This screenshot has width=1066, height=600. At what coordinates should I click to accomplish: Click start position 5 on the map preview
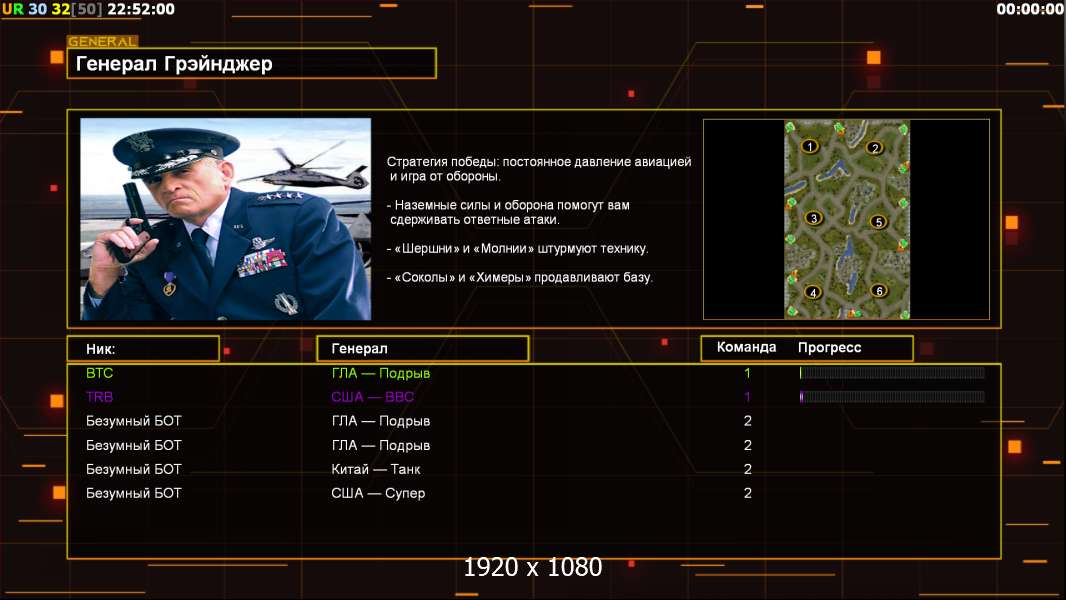[x=879, y=222]
